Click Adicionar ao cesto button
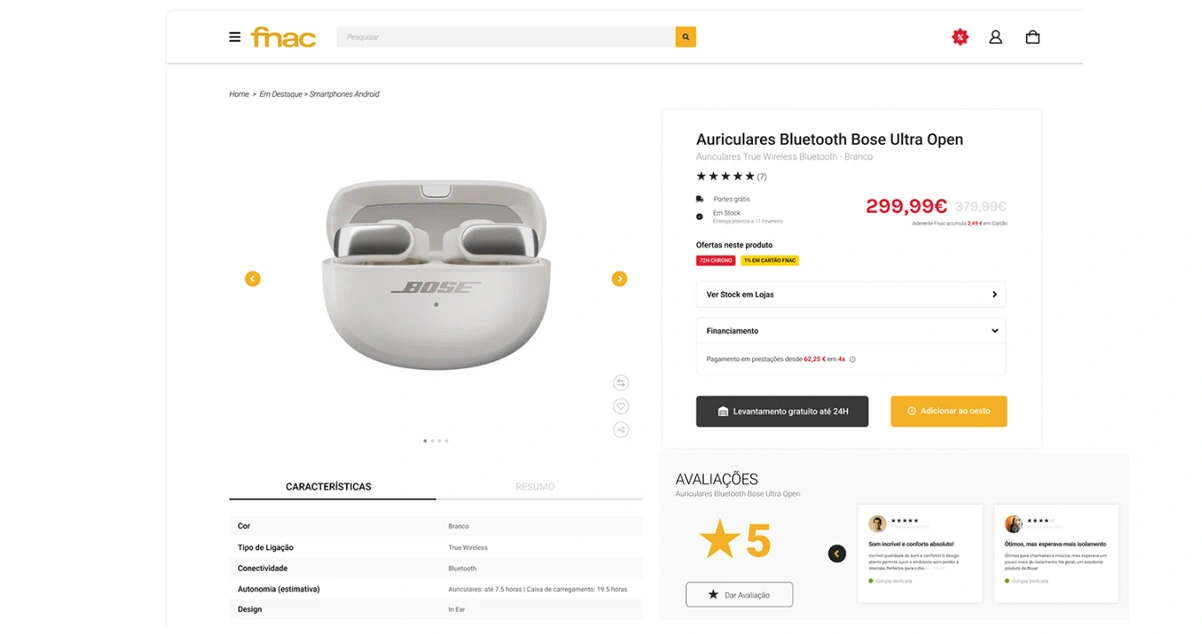Image resolution: width=1202 pixels, height=634 pixels. click(x=948, y=411)
